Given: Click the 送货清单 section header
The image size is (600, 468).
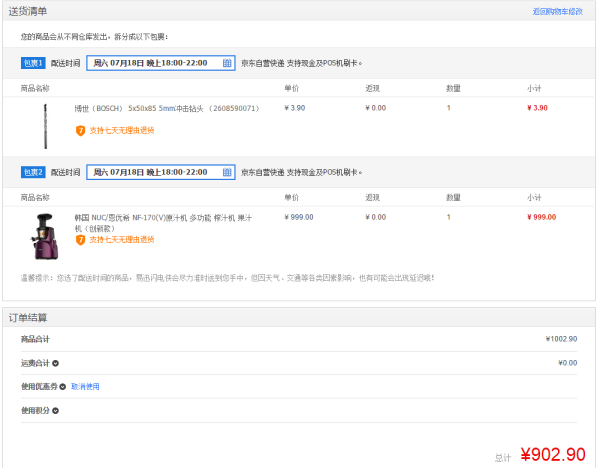Looking at the screenshot, I should tap(28, 11).
